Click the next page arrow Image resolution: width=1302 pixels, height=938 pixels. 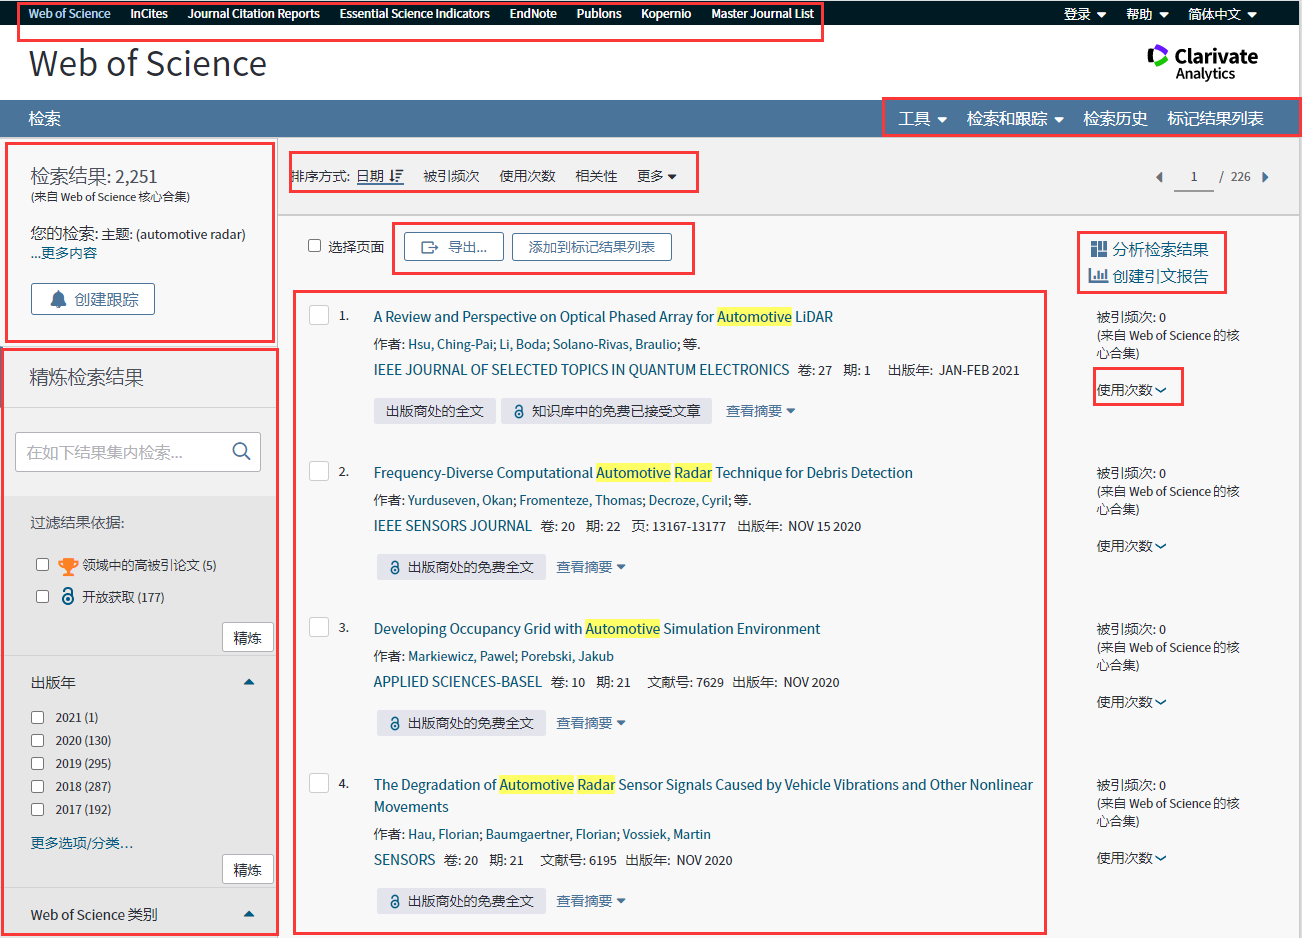click(x=1265, y=177)
